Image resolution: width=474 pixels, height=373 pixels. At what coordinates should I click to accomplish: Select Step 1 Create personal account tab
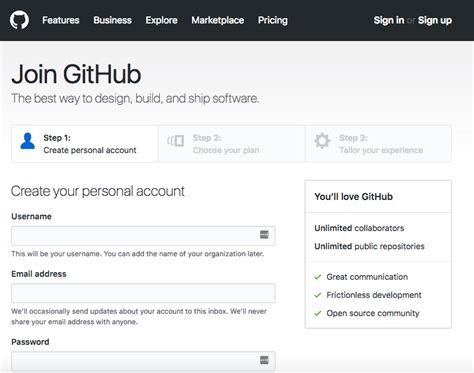85,144
